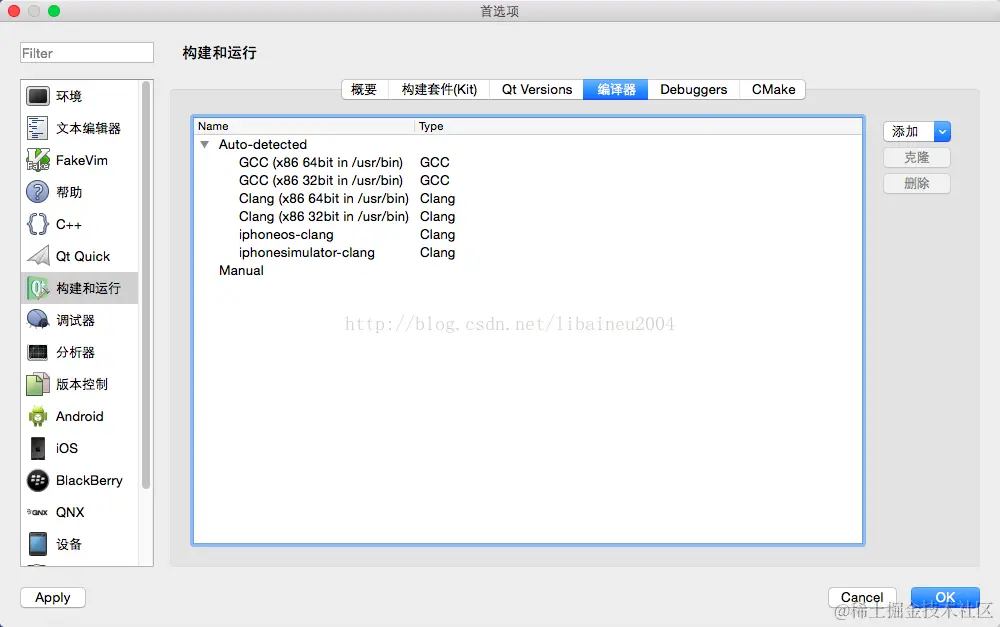
Task: Click the GCC type cell of 64bit GCC
Action: point(434,163)
